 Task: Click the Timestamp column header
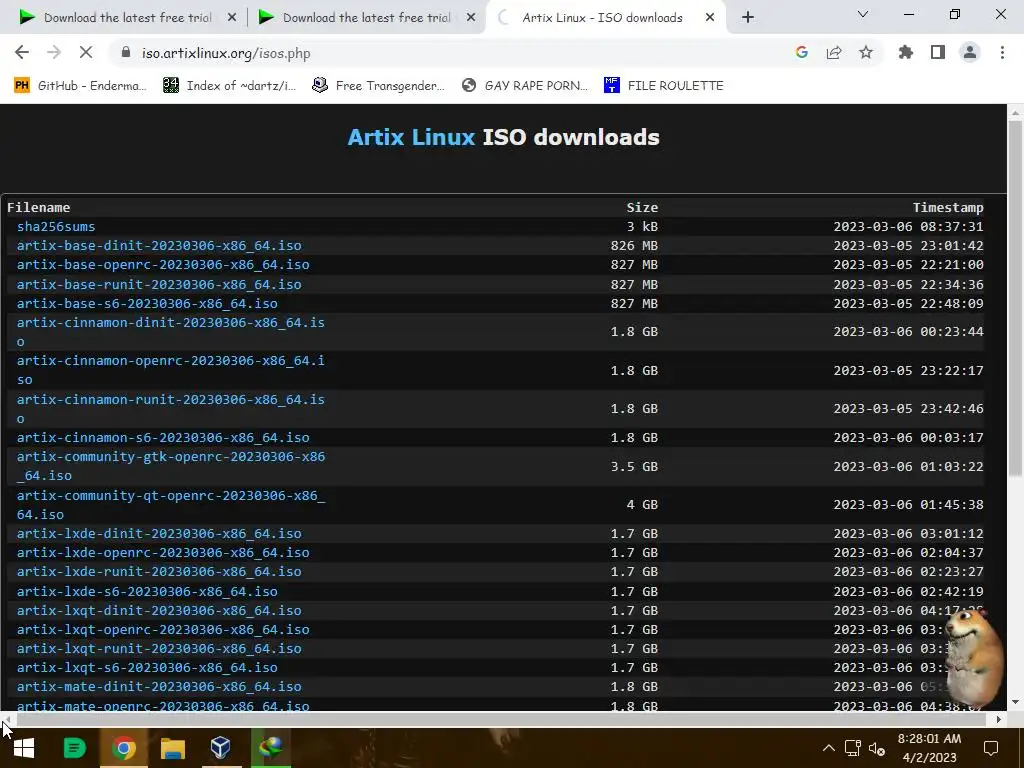pos(948,208)
